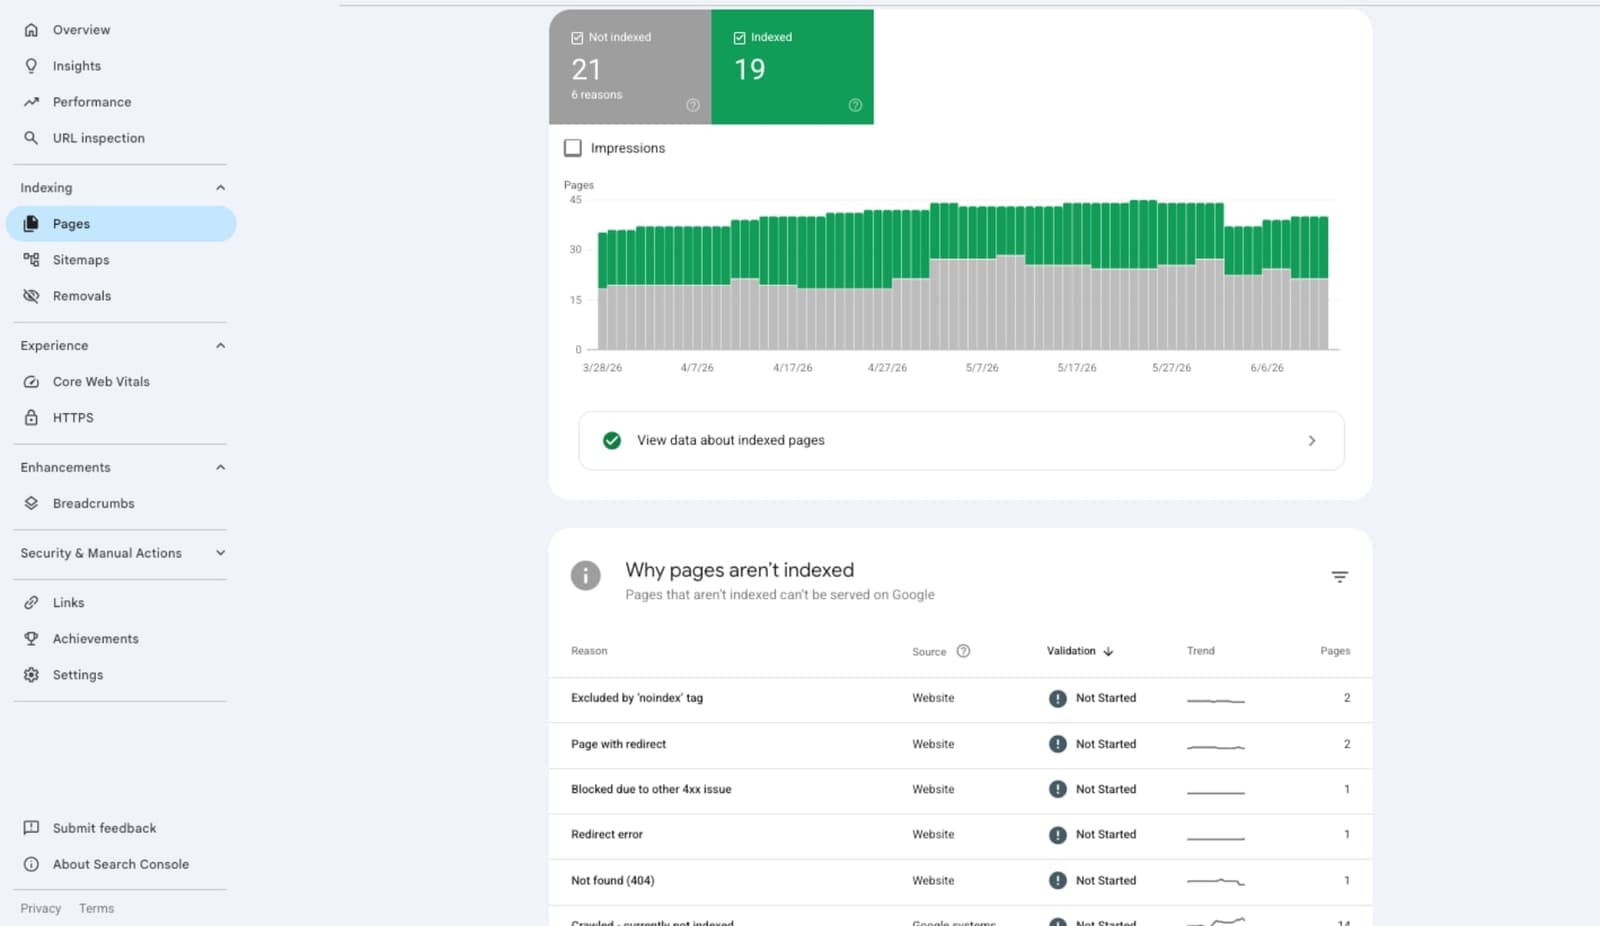Click the Removals crossed-eye icon
The width and height of the screenshot is (1600, 926).
tap(31, 296)
